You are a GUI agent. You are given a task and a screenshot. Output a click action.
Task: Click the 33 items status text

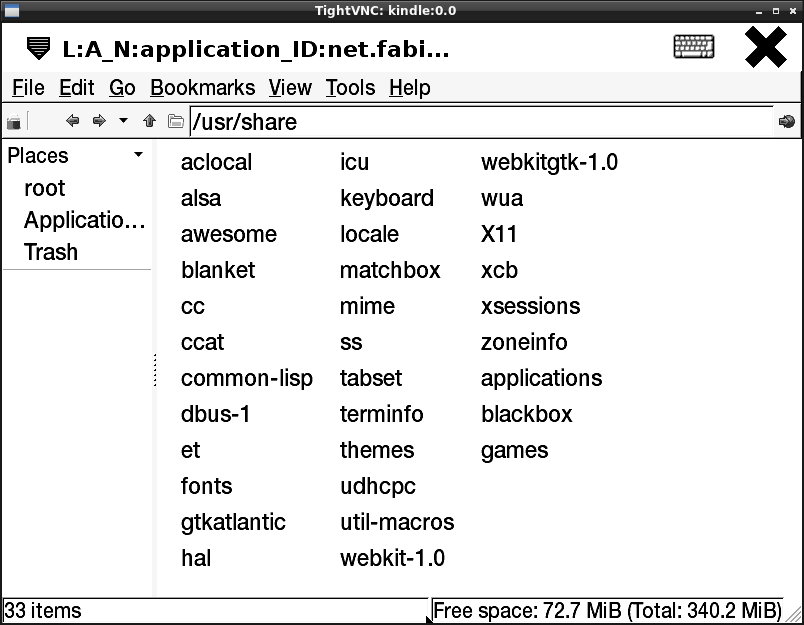(x=43, y=611)
